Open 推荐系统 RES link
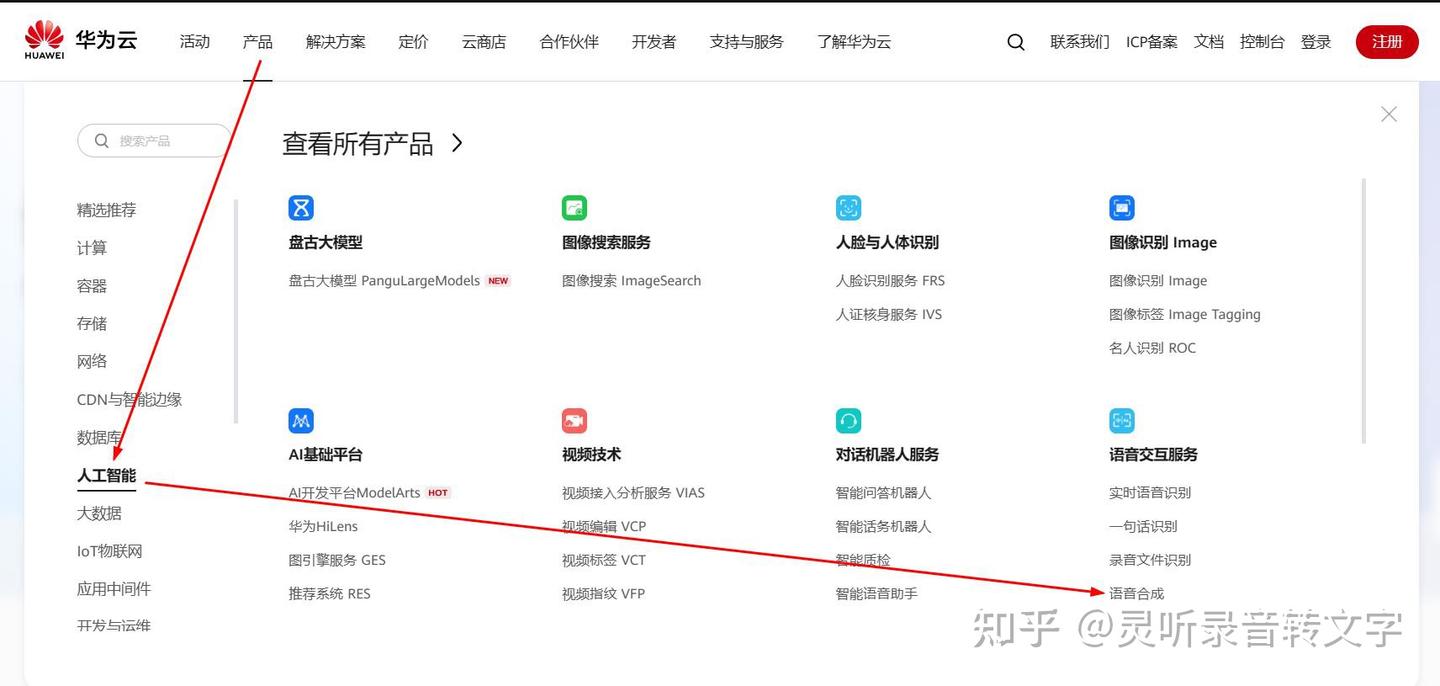The image size is (1440, 686). click(330, 595)
